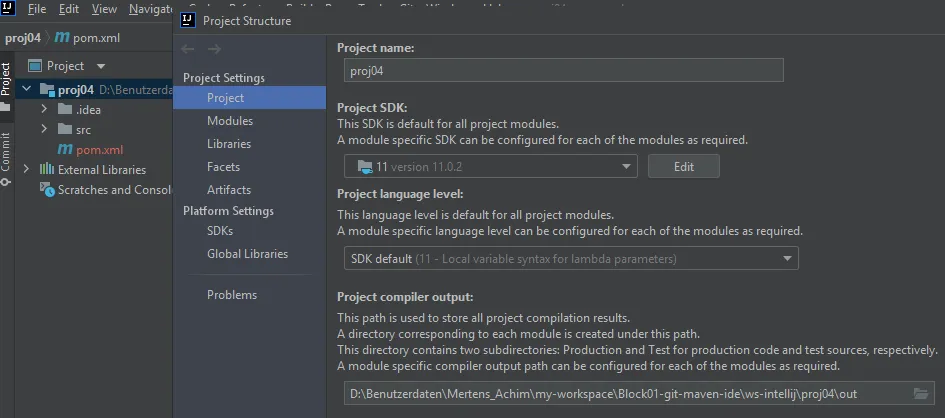Collapse the proj04 root tree node

pos(26,90)
